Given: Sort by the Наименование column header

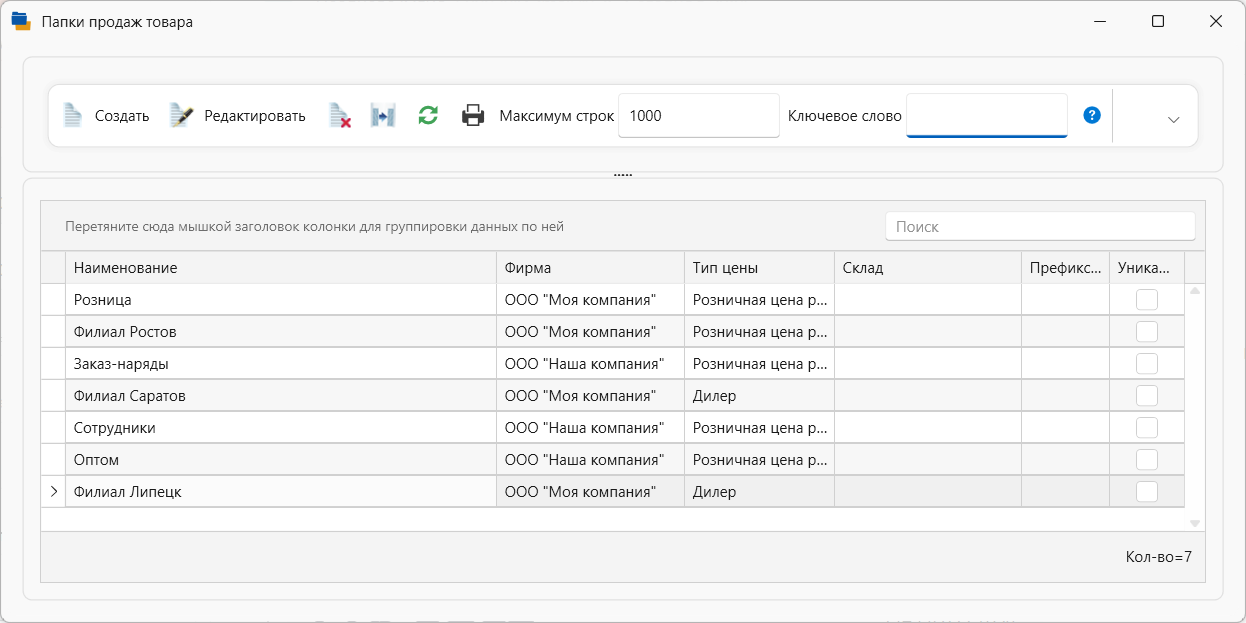Looking at the screenshot, I should point(281,268).
